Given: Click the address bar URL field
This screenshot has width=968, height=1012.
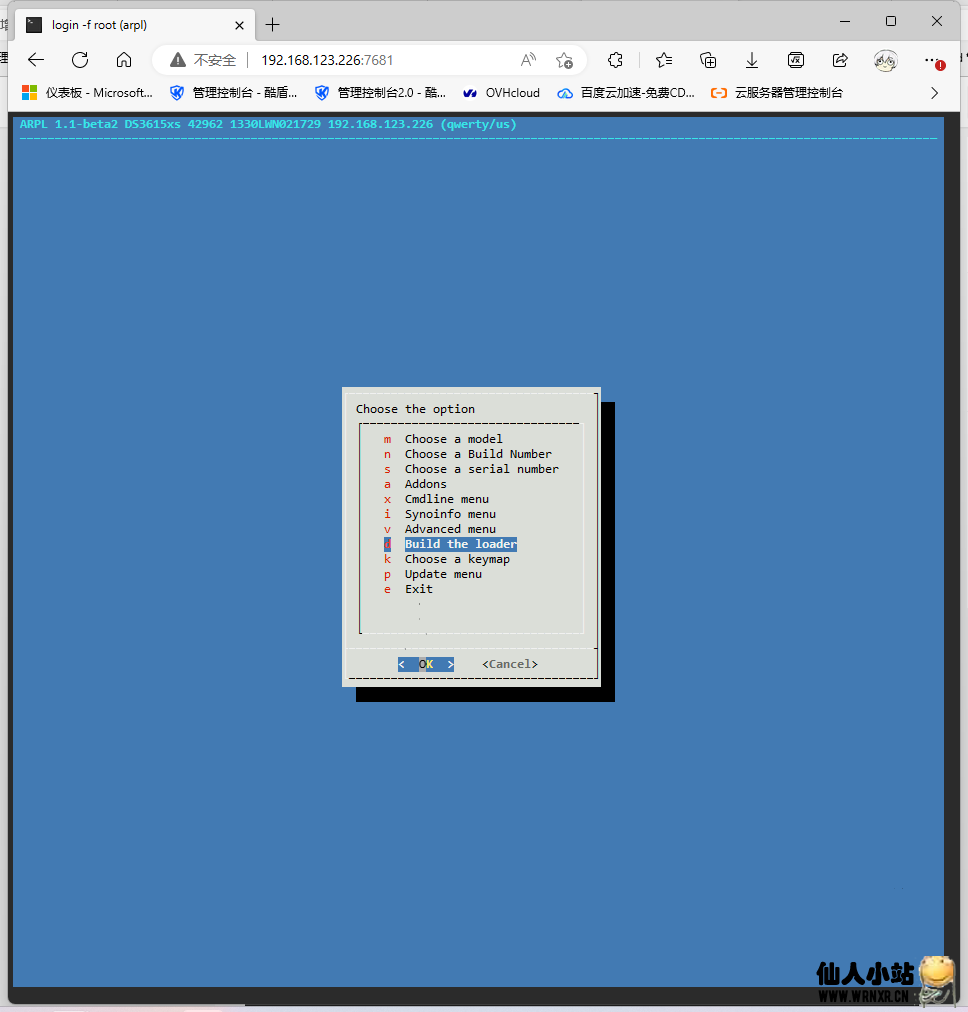Looking at the screenshot, I should click(380, 60).
